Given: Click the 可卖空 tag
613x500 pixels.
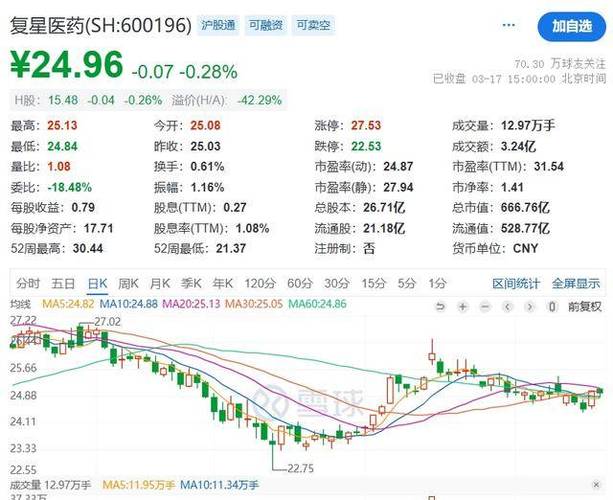Looking at the screenshot, I should click(x=313, y=25).
